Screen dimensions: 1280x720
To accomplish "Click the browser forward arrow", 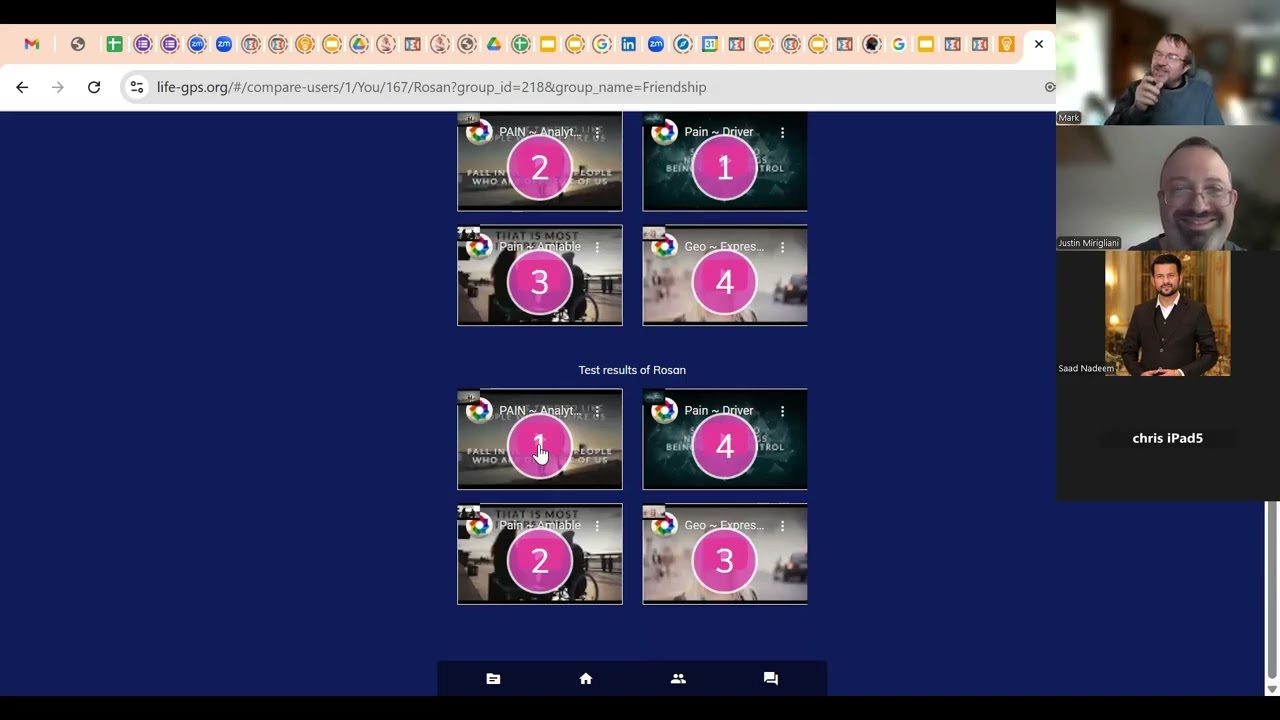I will pyautogui.click(x=58, y=87).
